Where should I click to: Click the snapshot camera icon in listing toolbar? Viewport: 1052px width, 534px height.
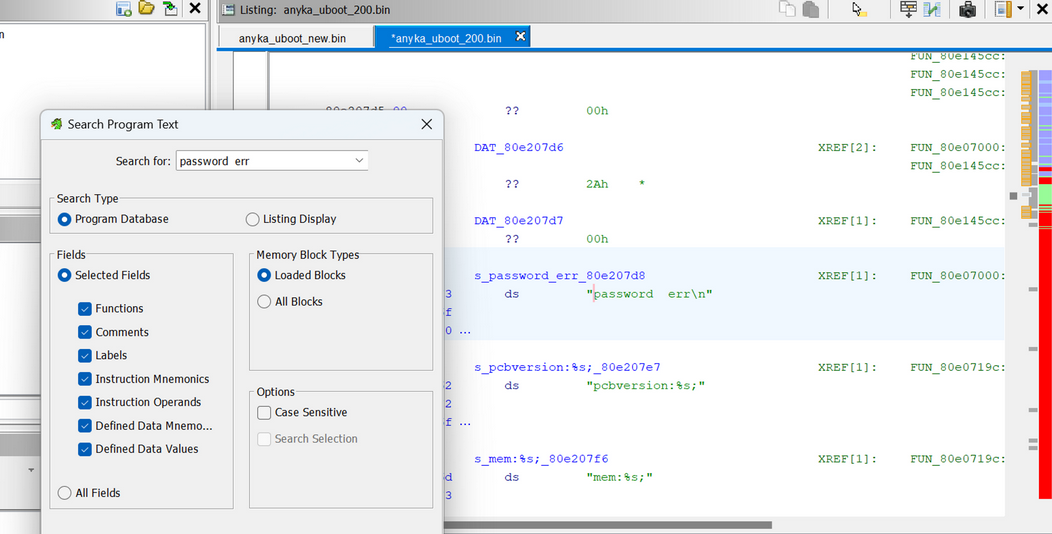point(967,10)
